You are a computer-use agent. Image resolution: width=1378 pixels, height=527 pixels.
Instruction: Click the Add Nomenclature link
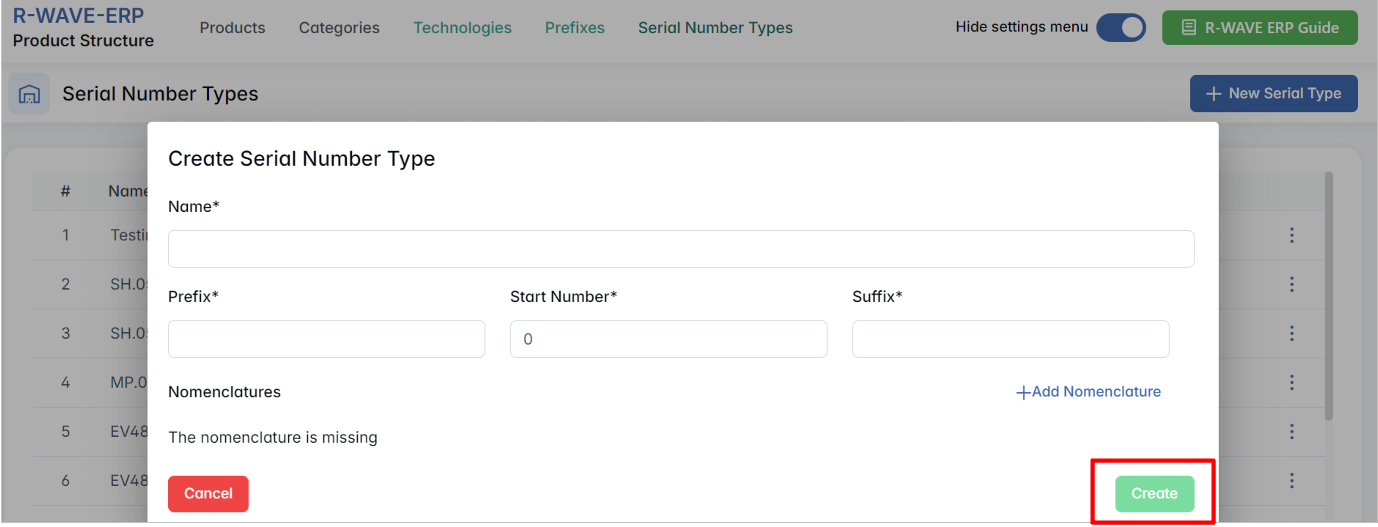[1088, 392]
